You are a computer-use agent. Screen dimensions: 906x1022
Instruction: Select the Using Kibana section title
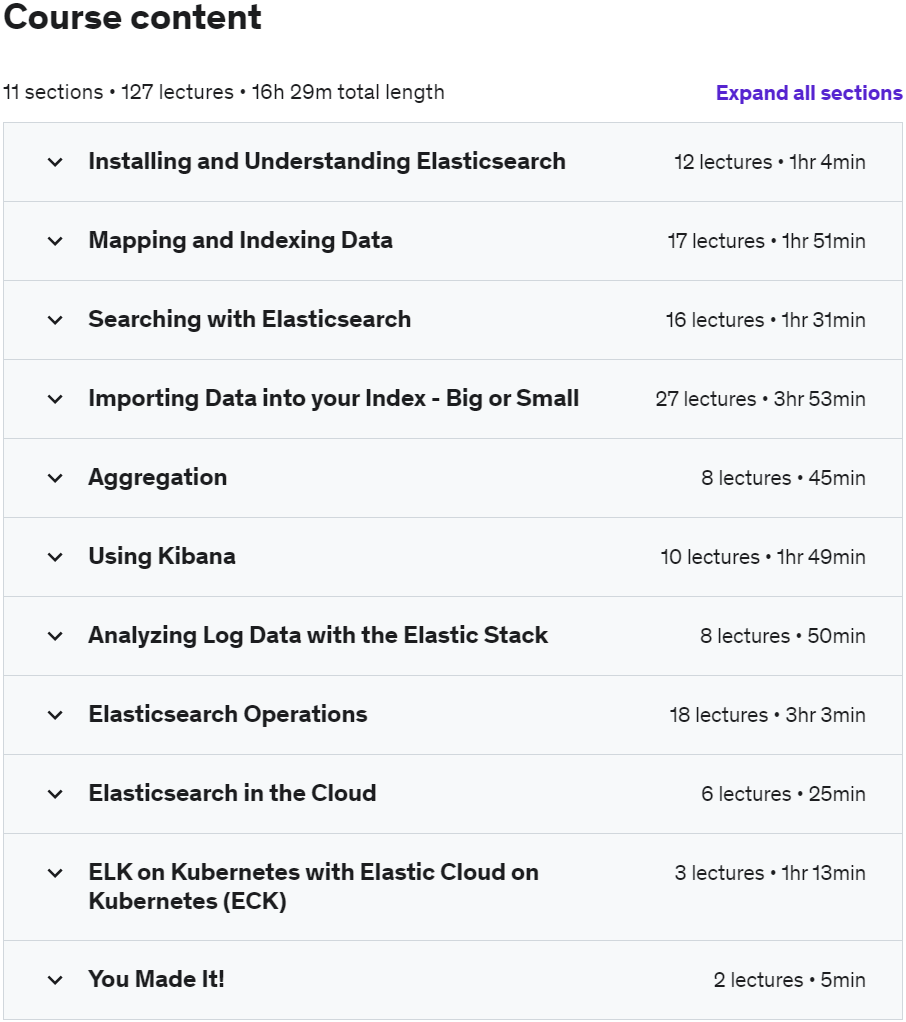click(162, 557)
